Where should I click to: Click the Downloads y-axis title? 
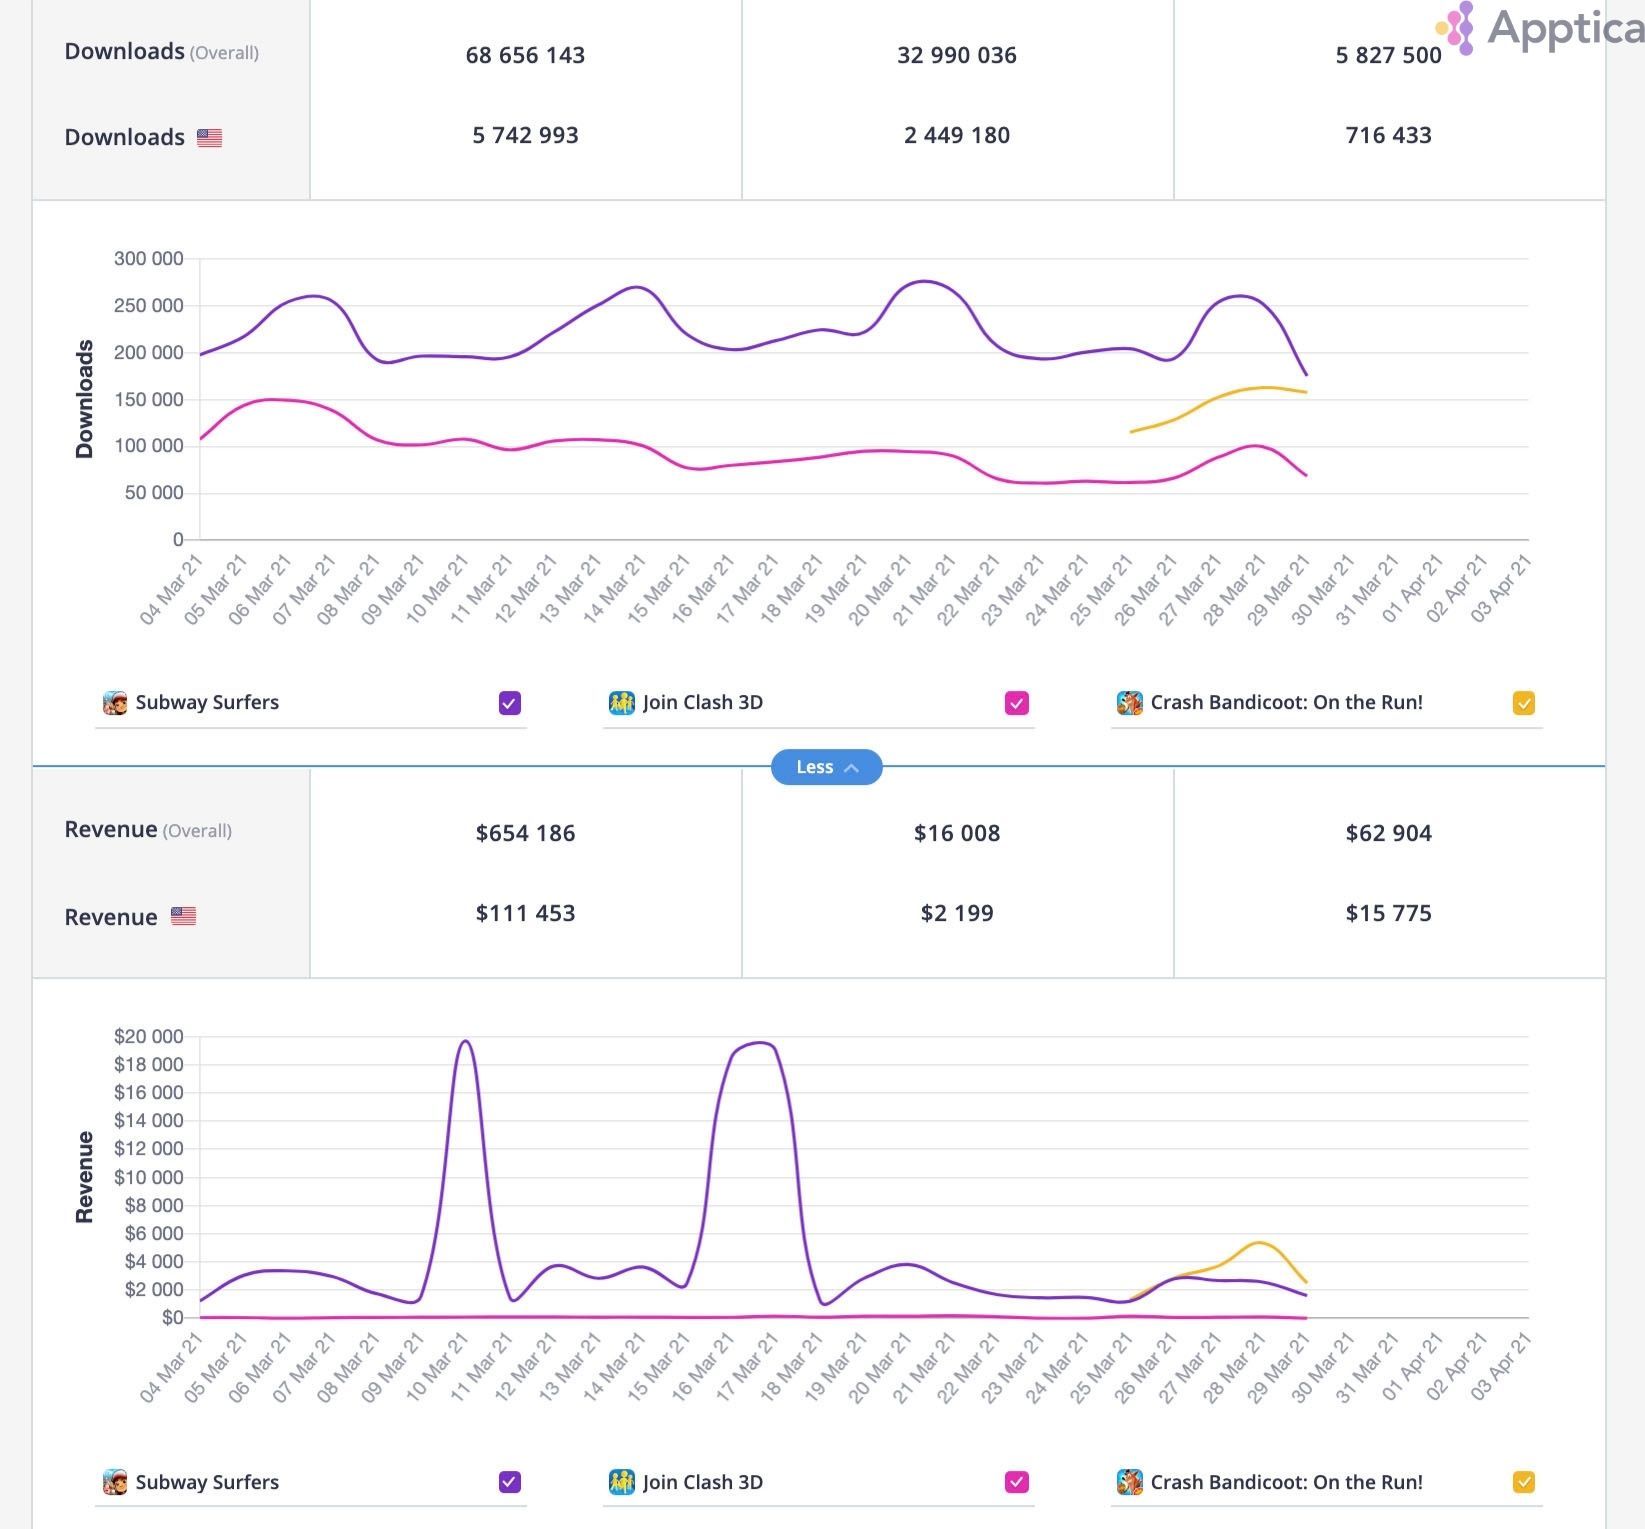click(x=84, y=399)
